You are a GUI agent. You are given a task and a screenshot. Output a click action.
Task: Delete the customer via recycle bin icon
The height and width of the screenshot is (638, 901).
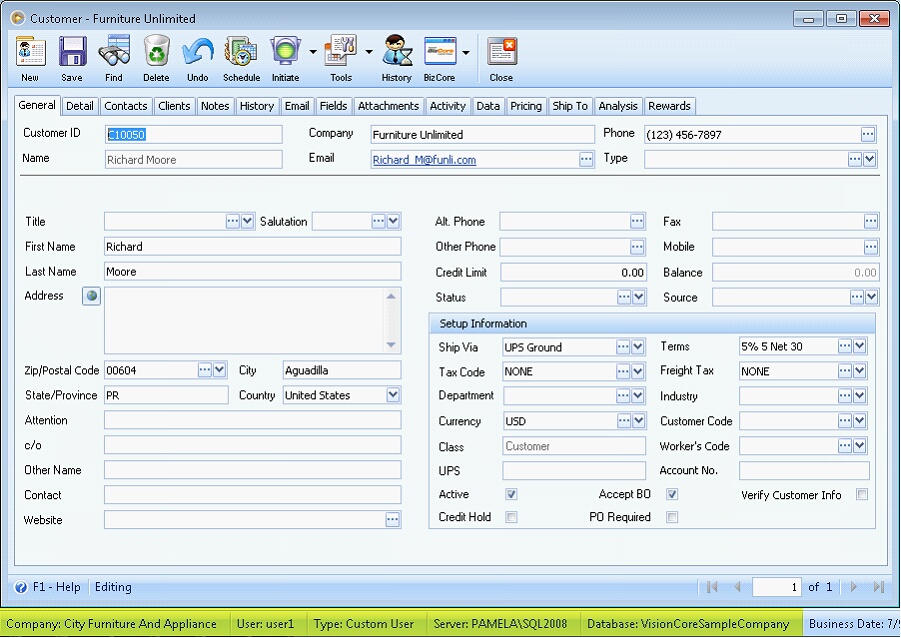[x=156, y=59]
